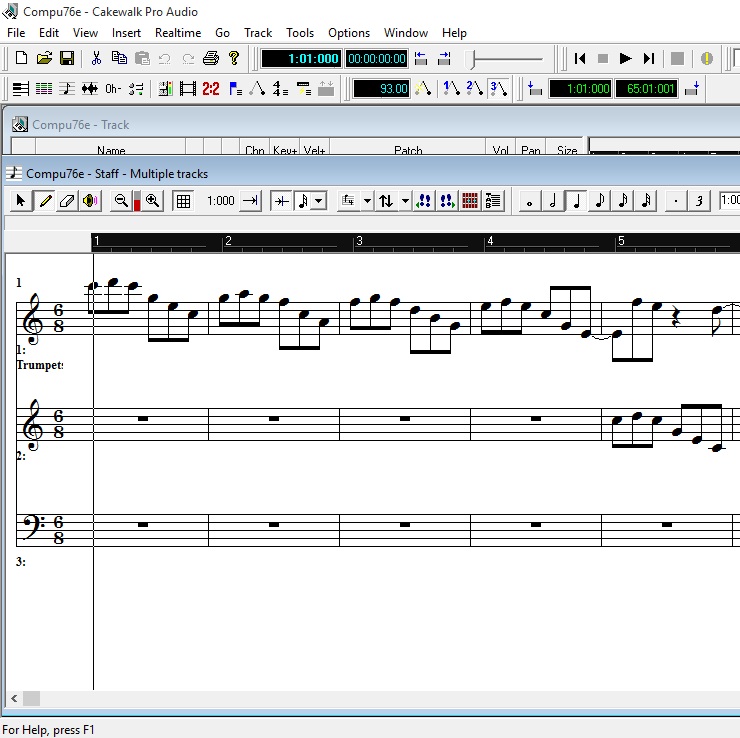Image resolution: width=740 pixels, height=738 pixels.
Task: Open the display resolution note dropdown
Action: [x=318, y=201]
